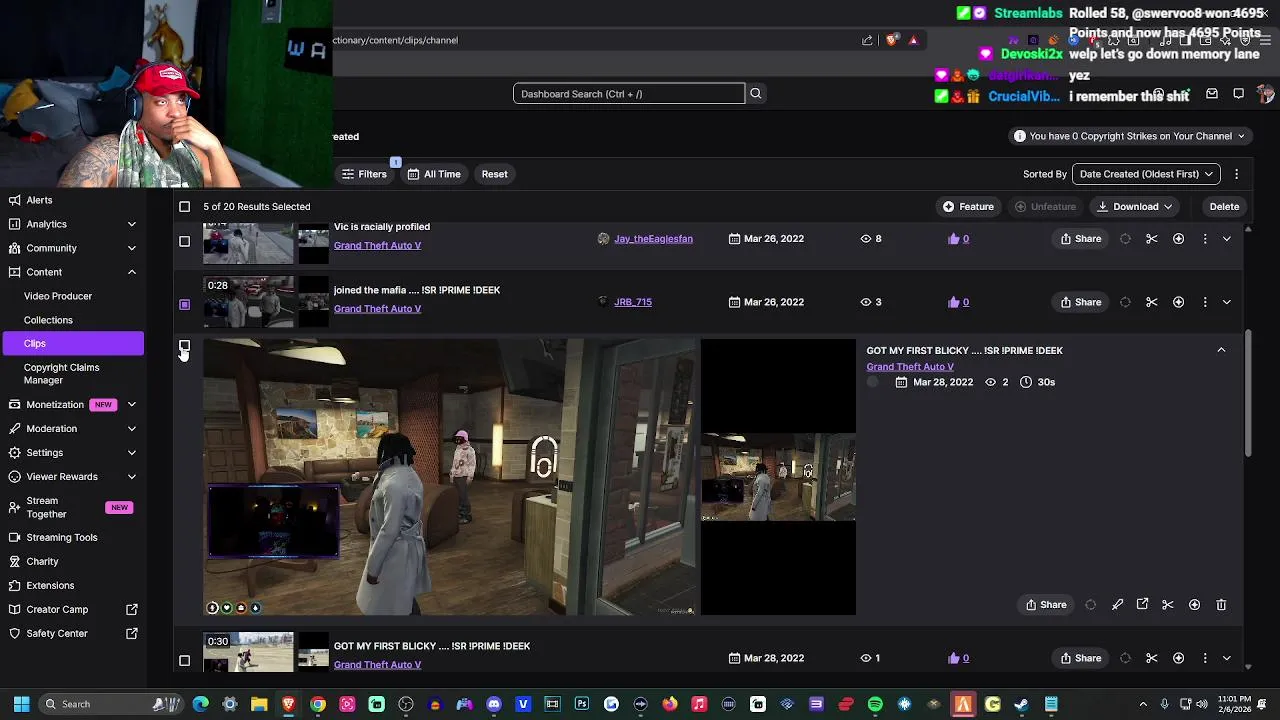Click the feature star icon in JRB_715 row
Viewport: 1280px width, 720px height.
pos(1179,302)
